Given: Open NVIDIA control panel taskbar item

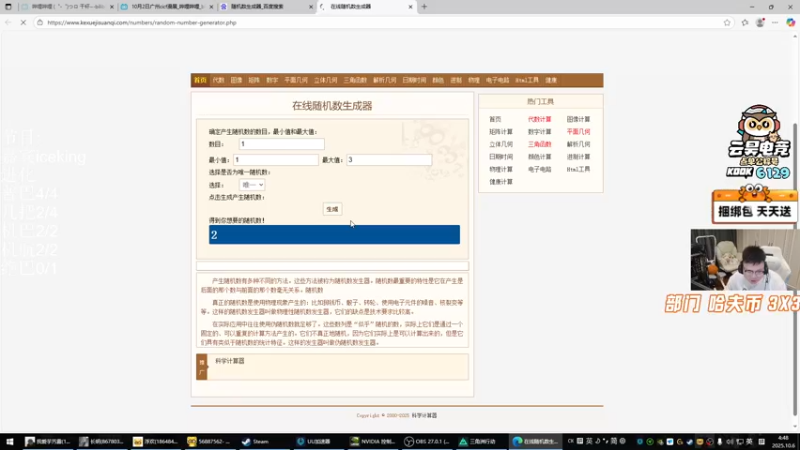Looking at the screenshot, I should 373,441.
